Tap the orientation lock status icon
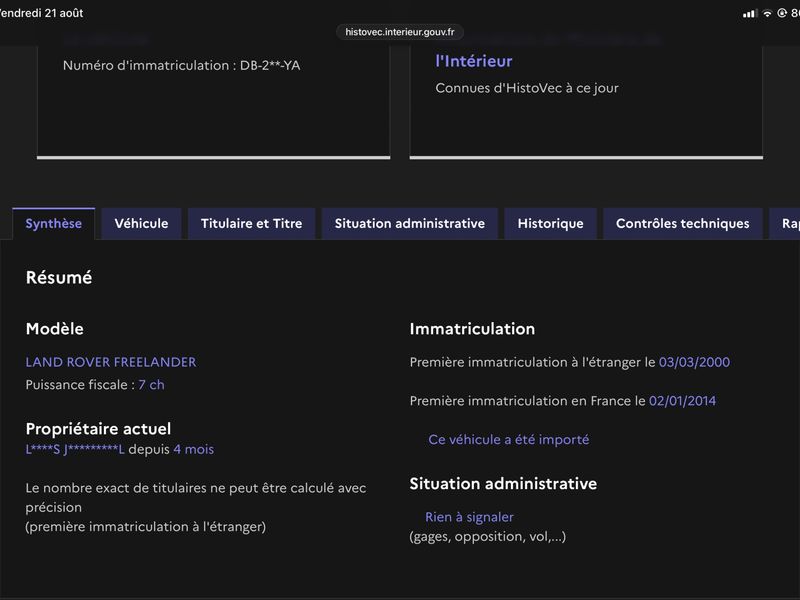800x600 pixels. pos(782,13)
